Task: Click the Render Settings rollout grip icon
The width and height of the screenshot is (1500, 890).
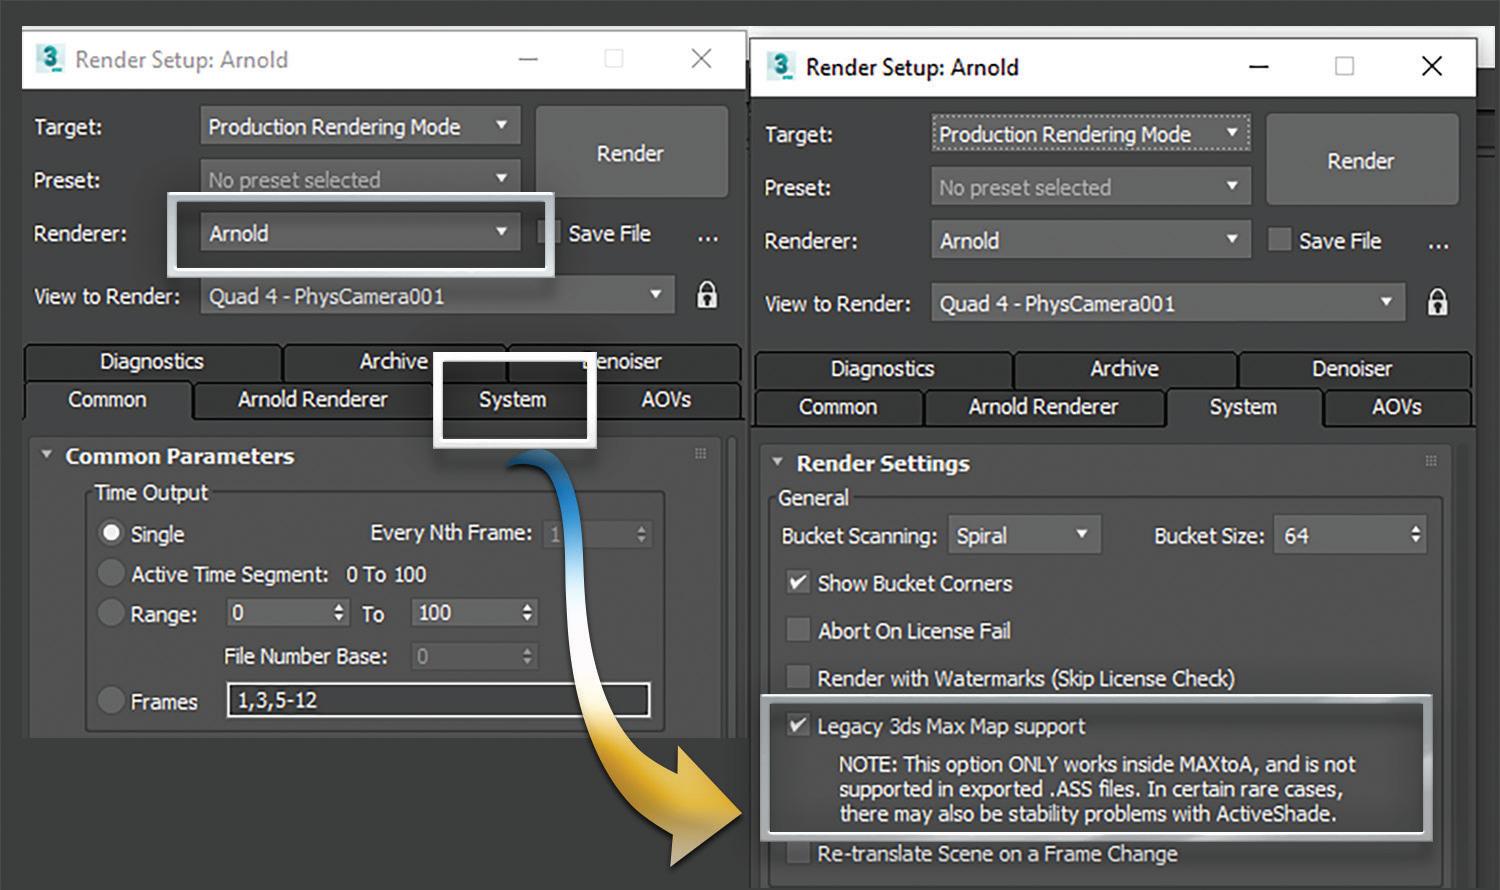Action: point(1431,461)
